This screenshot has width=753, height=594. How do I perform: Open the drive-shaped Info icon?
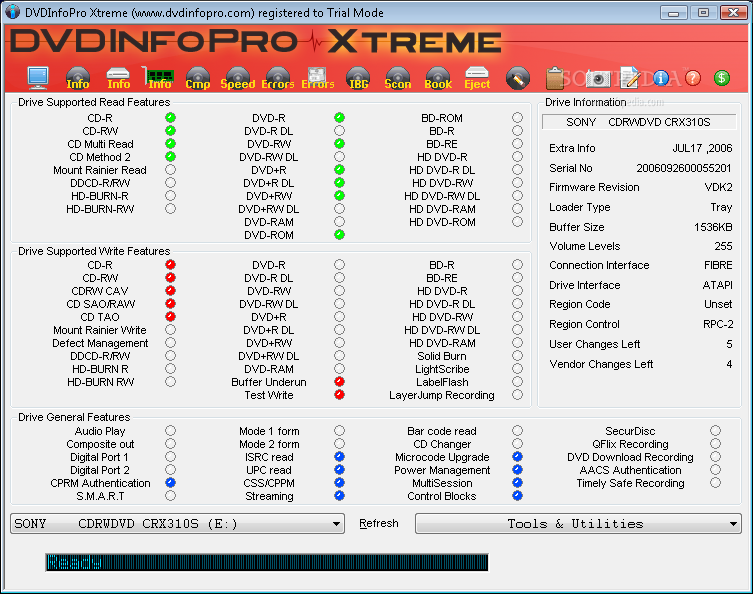pyautogui.click(x=118, y=78)
